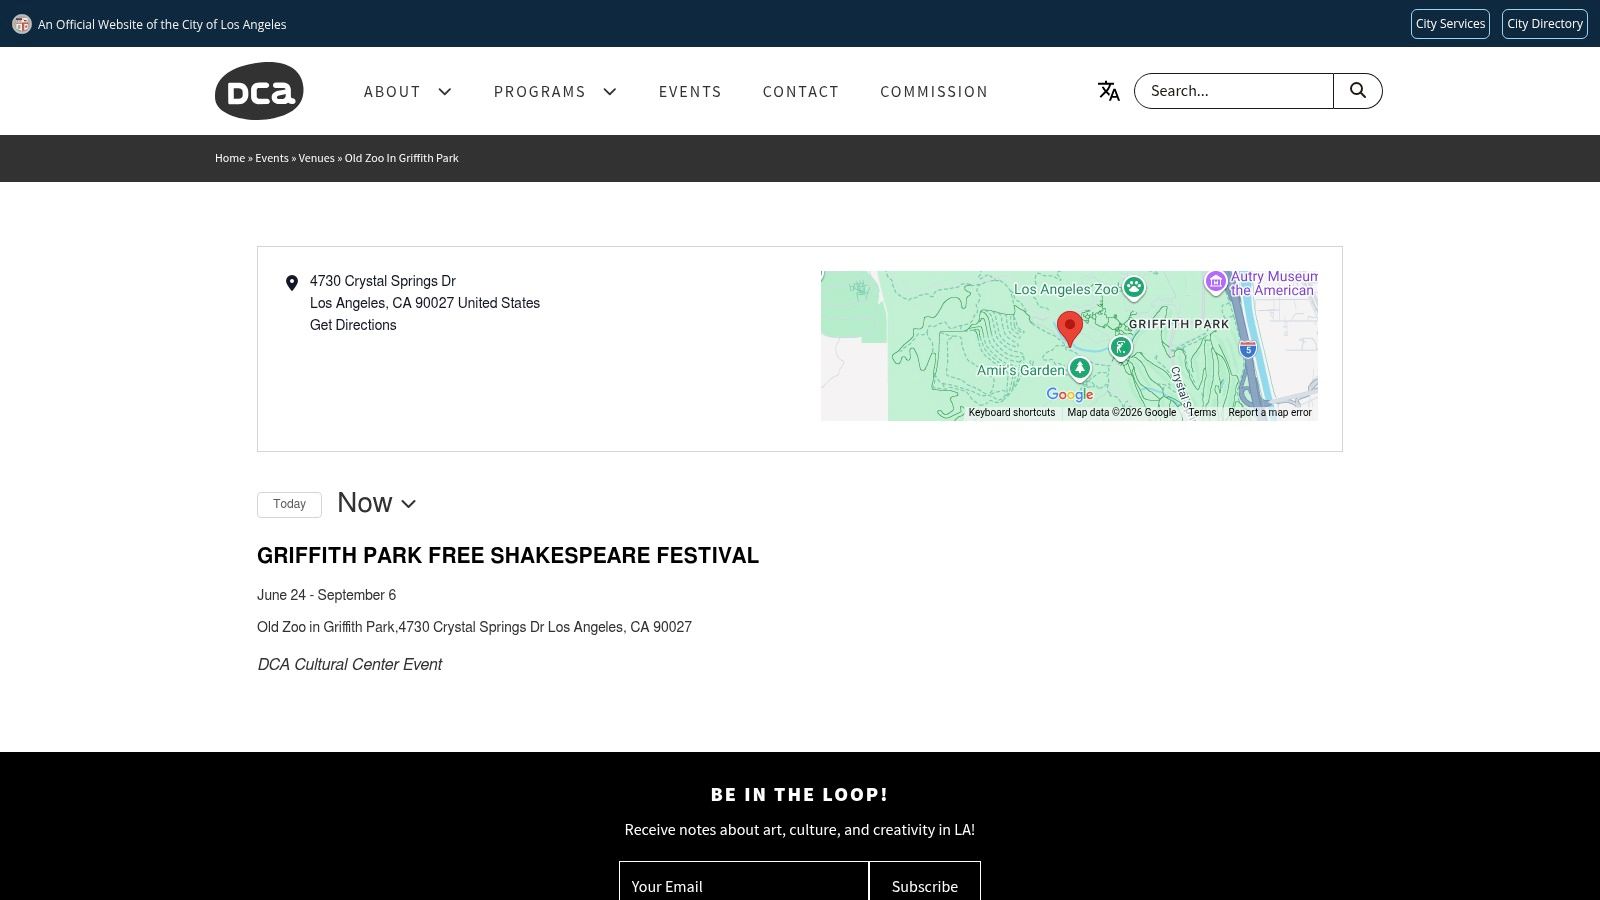
Task: Click Keyboard shortcuts on the map
Action: (x=1012, y=412)
